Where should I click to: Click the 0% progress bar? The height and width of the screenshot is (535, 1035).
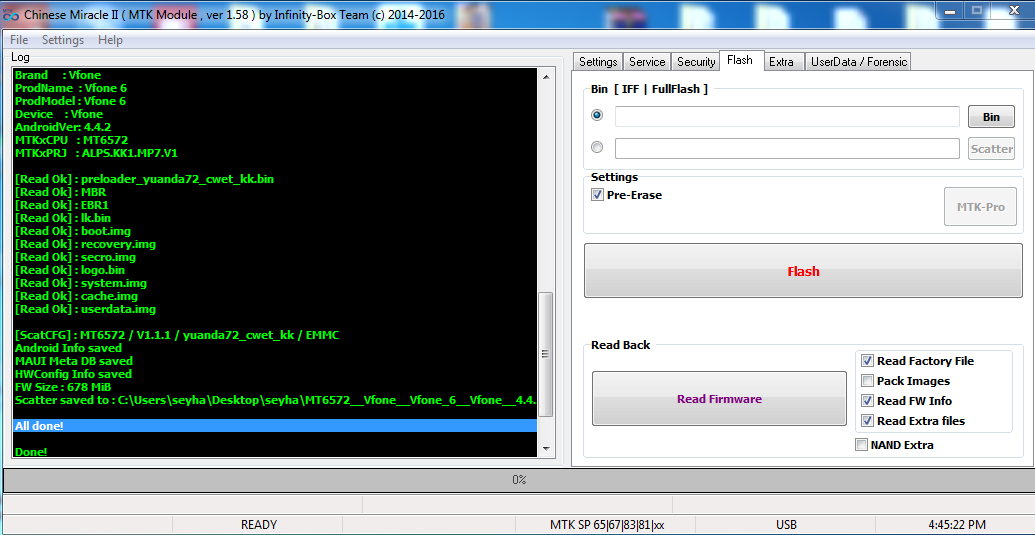(x=518, y=480)
